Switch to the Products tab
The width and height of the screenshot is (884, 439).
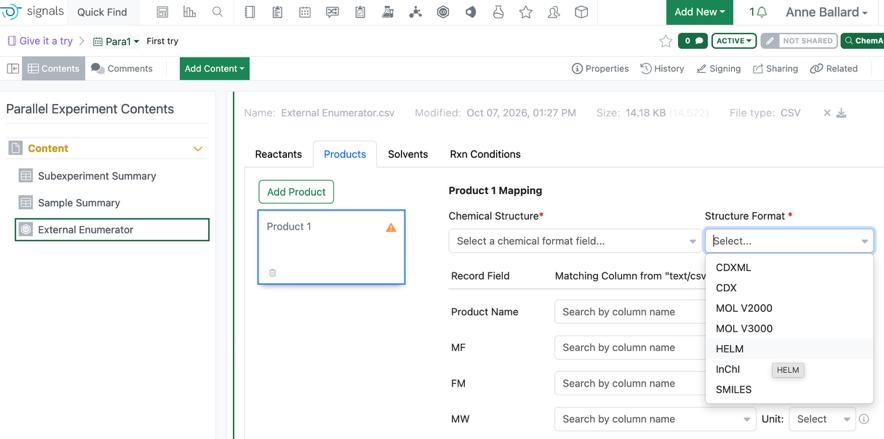pyautogui.click(x=345, y=154)
